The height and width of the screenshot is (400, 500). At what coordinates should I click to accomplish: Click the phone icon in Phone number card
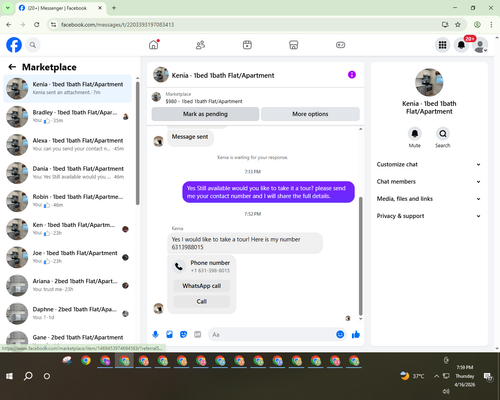coord(179,266)
